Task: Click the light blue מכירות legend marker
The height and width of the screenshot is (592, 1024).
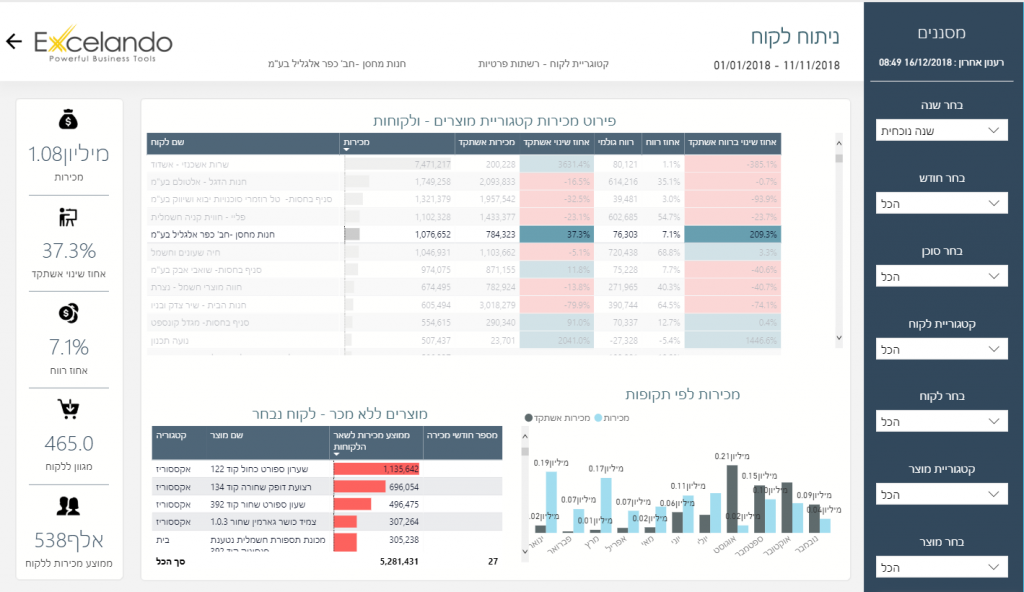Action: coord(599,416)
